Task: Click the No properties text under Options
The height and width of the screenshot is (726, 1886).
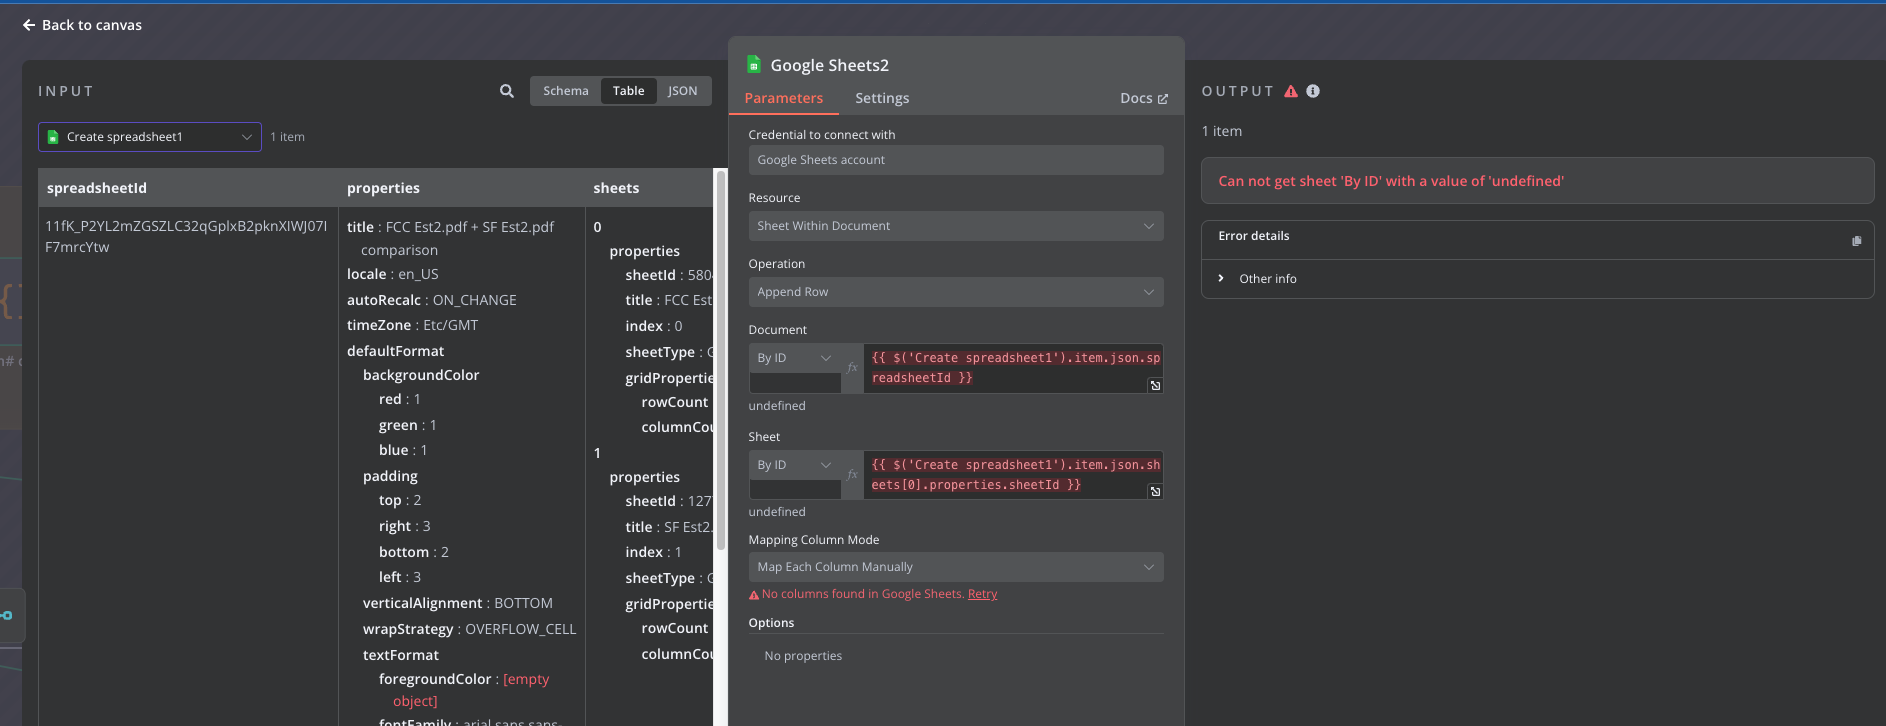Action: 803,656
